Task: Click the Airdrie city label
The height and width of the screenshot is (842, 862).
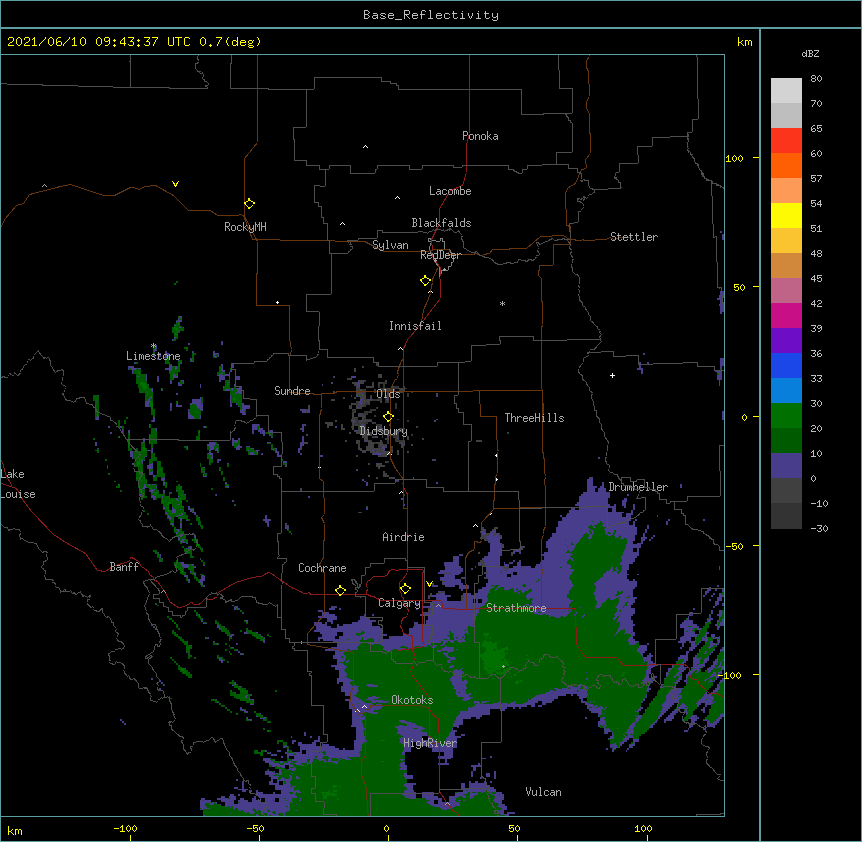Action: [403, 537]
